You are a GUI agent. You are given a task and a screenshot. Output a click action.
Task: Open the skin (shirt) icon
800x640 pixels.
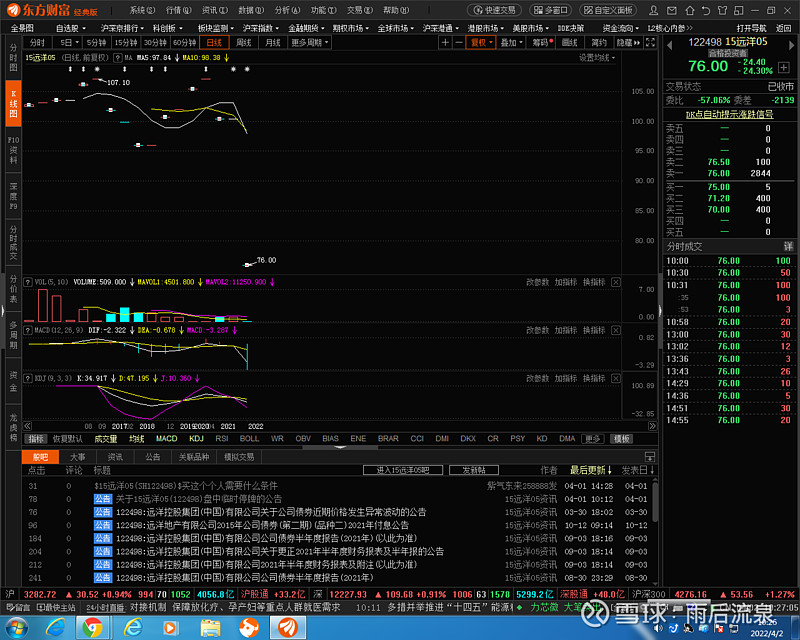tap(722, 10)
